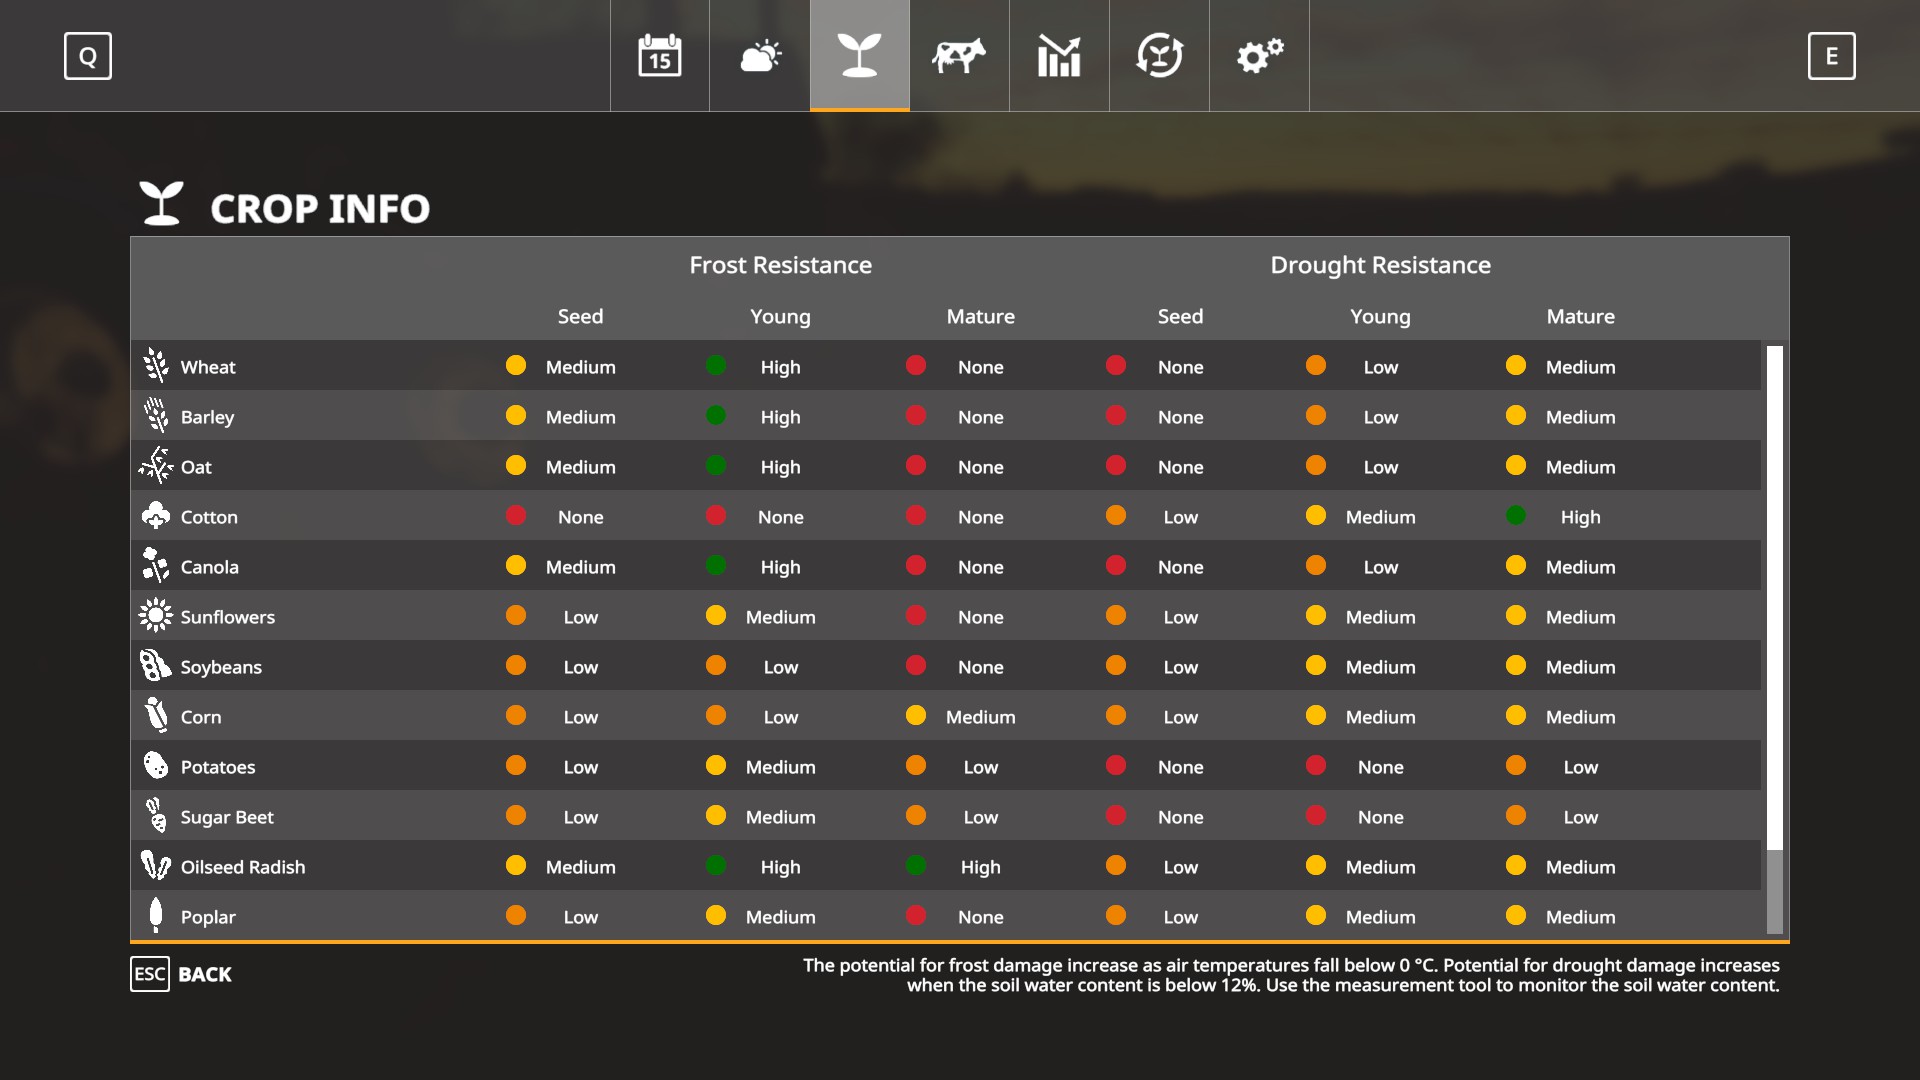This screenshot has height=1080, width=1920.
Task: Click the Wheat crop icon
Action: pos(156,366)
